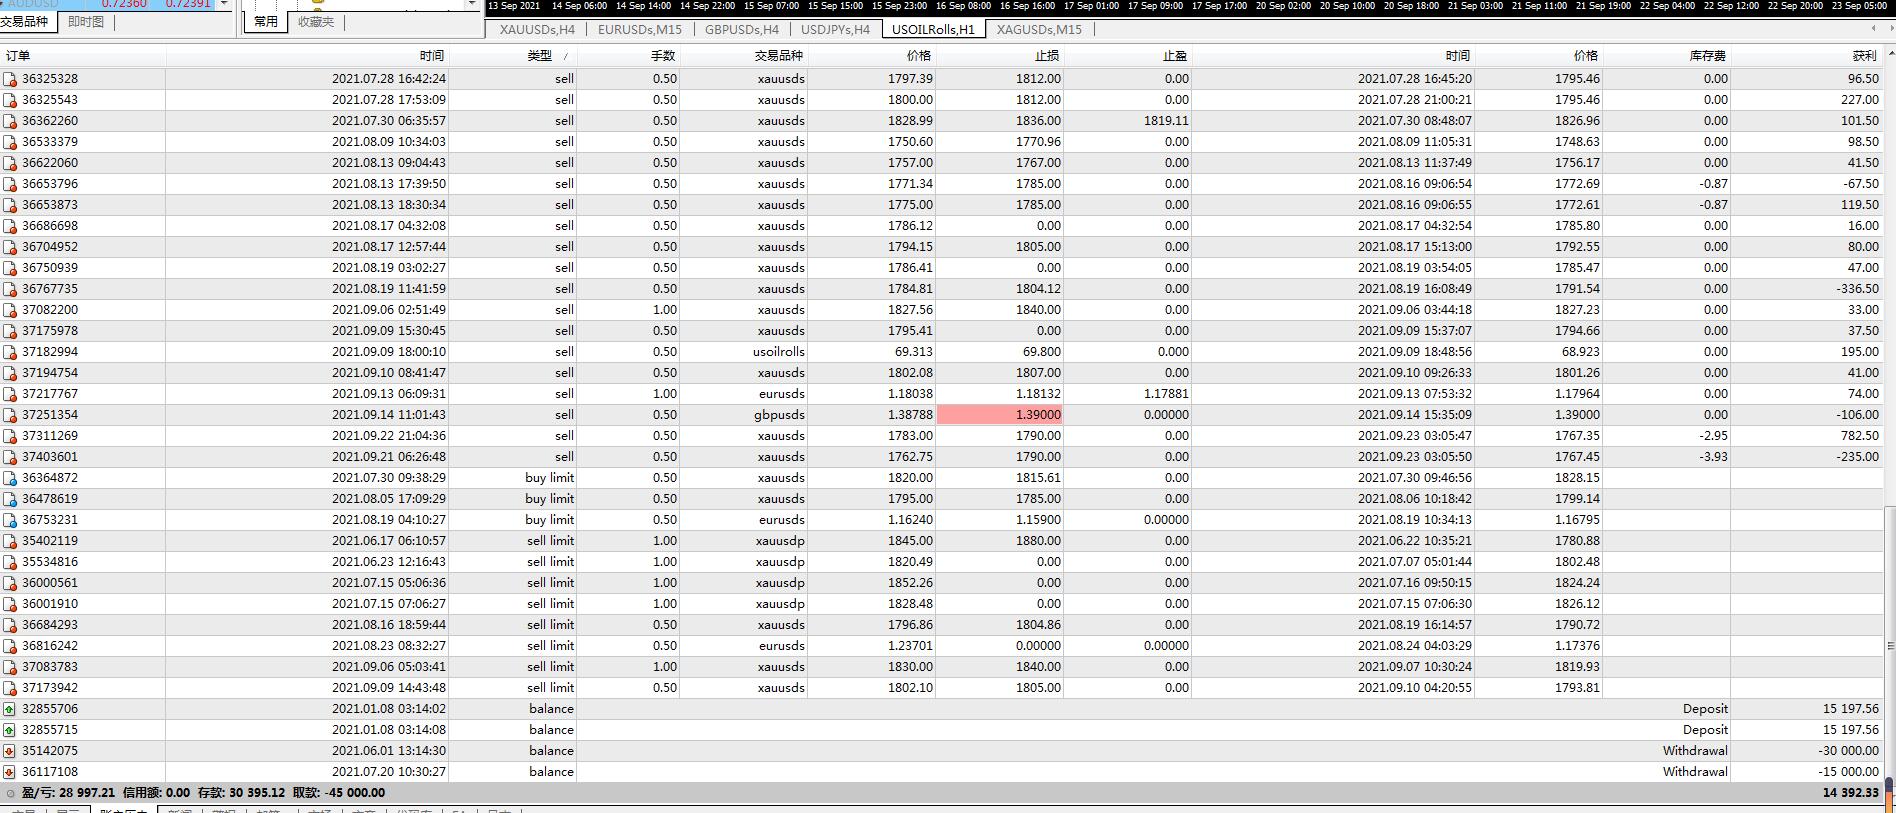Sort by the 类型 column header
The image size is (1896, 813).
[x=513, y=56]
